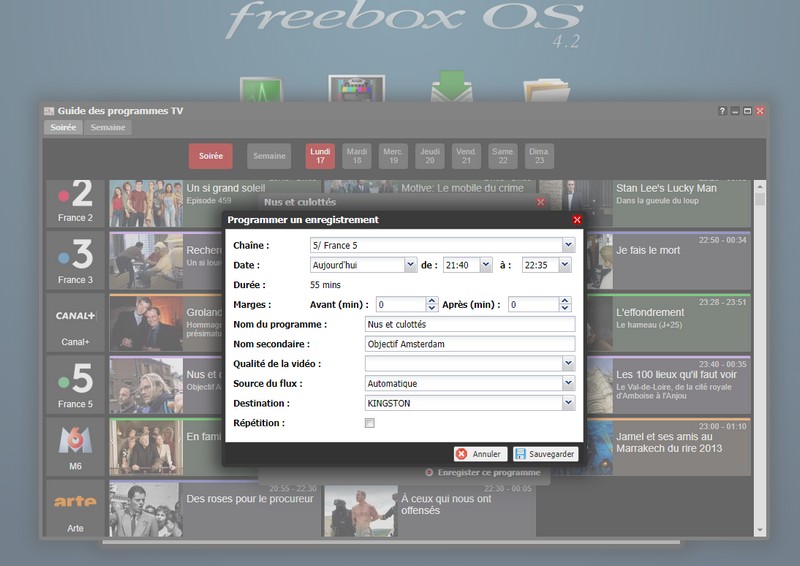Switch to the Semaine tab
Image resolution: width=800 pixels, height=566 pixels.
pyautogui.click(x=108, y=128)
